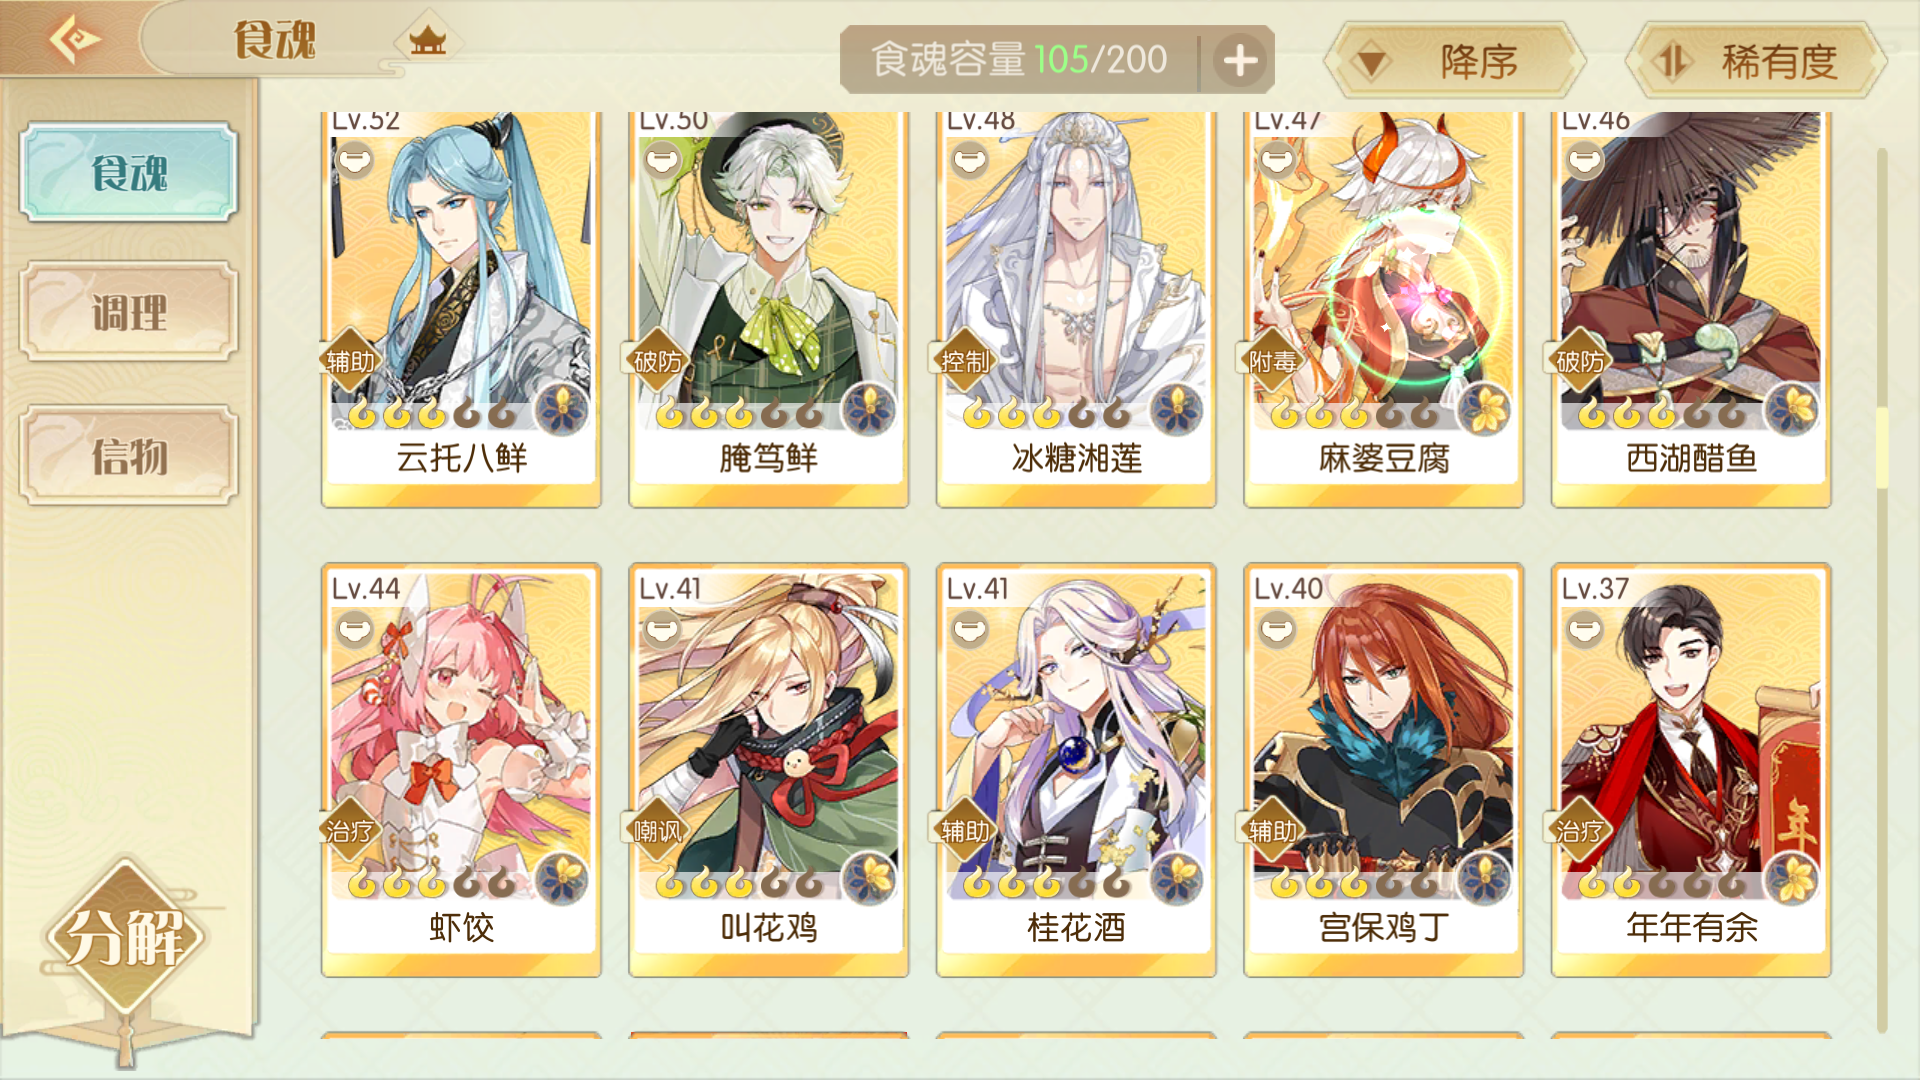Switch to the 信物 tab
This screenshot has height=1080, width=1920.
pos(129,456)
